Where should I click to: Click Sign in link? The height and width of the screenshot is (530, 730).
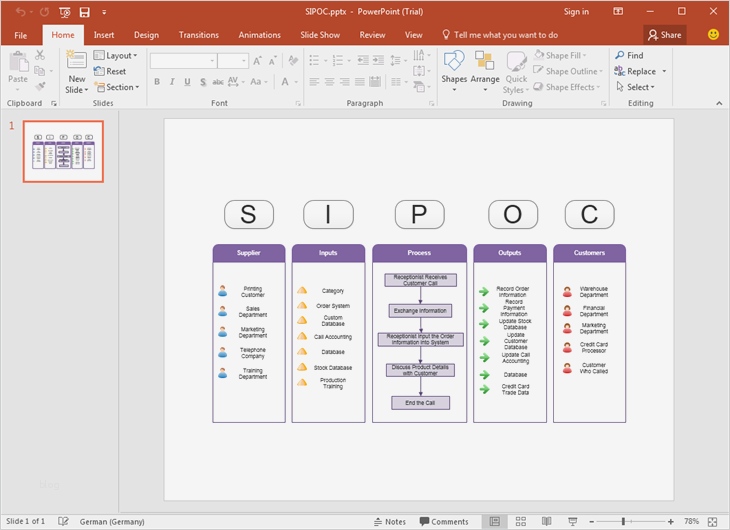click(x=576, y=12)
